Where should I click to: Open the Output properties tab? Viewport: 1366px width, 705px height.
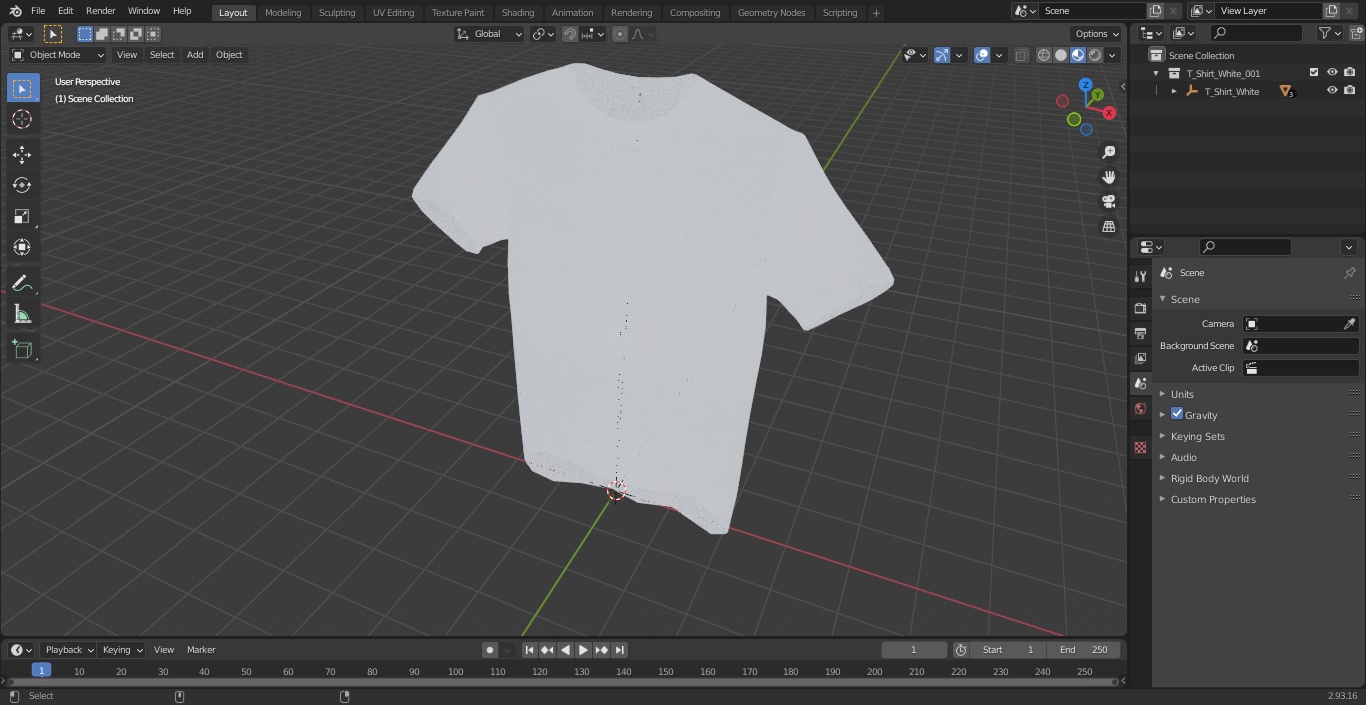point(1140,333)
